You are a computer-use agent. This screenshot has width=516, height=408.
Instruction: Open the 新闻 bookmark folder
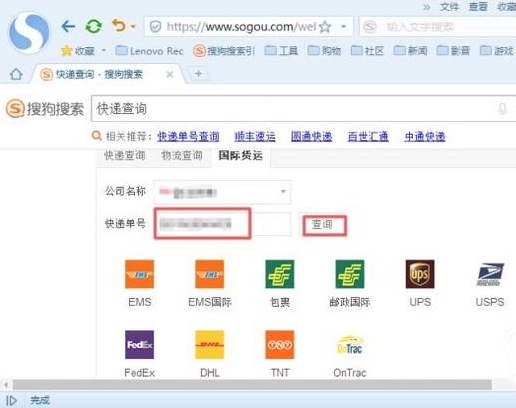(410, 51)
